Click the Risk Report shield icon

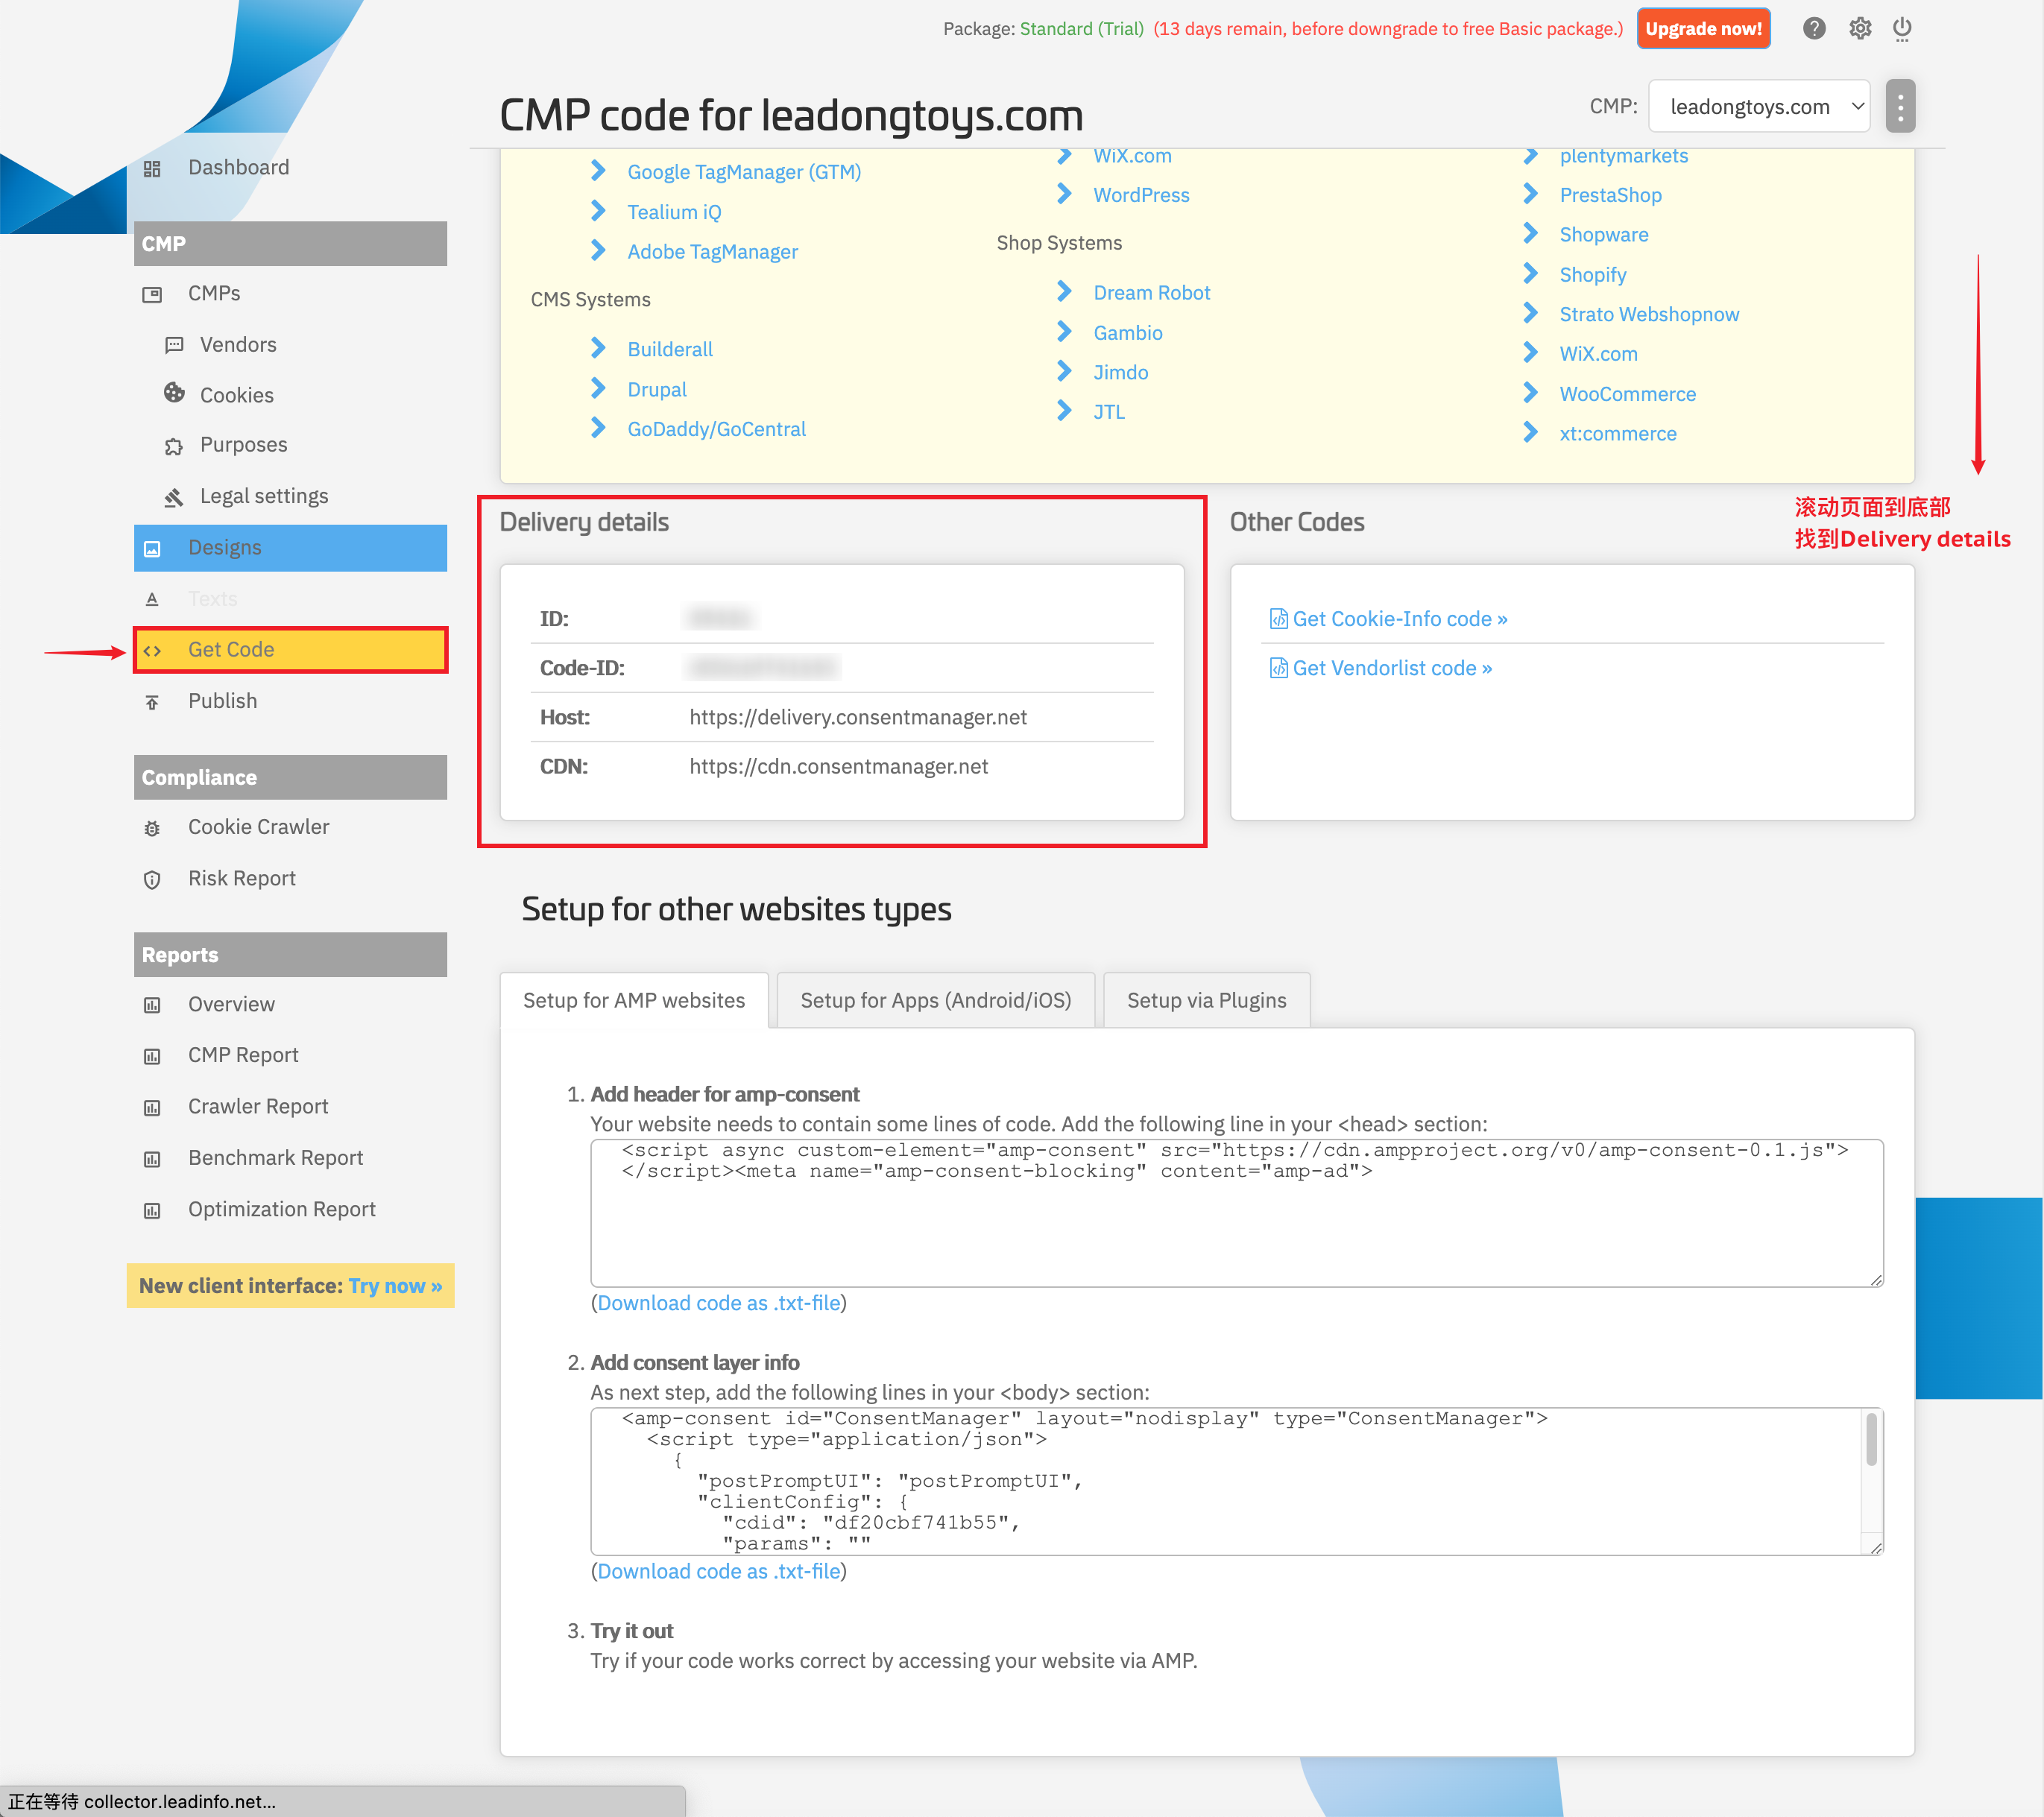[152, 879]
